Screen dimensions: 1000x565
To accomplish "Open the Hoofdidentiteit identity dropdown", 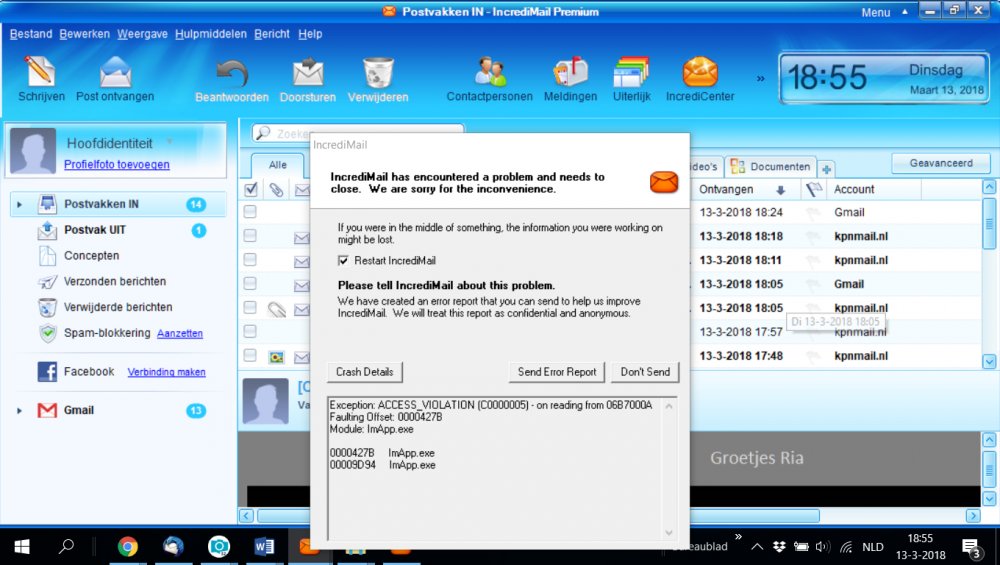I will pos(169,143).
